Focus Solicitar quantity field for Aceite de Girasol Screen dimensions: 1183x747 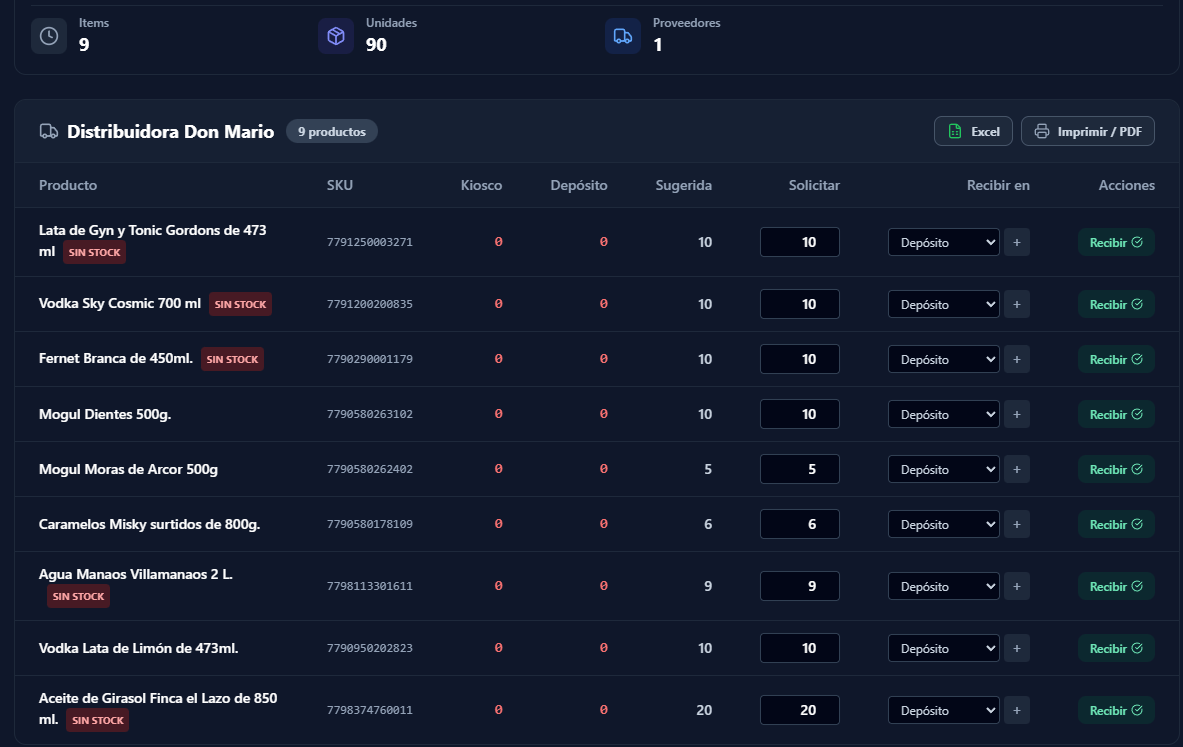799,710
